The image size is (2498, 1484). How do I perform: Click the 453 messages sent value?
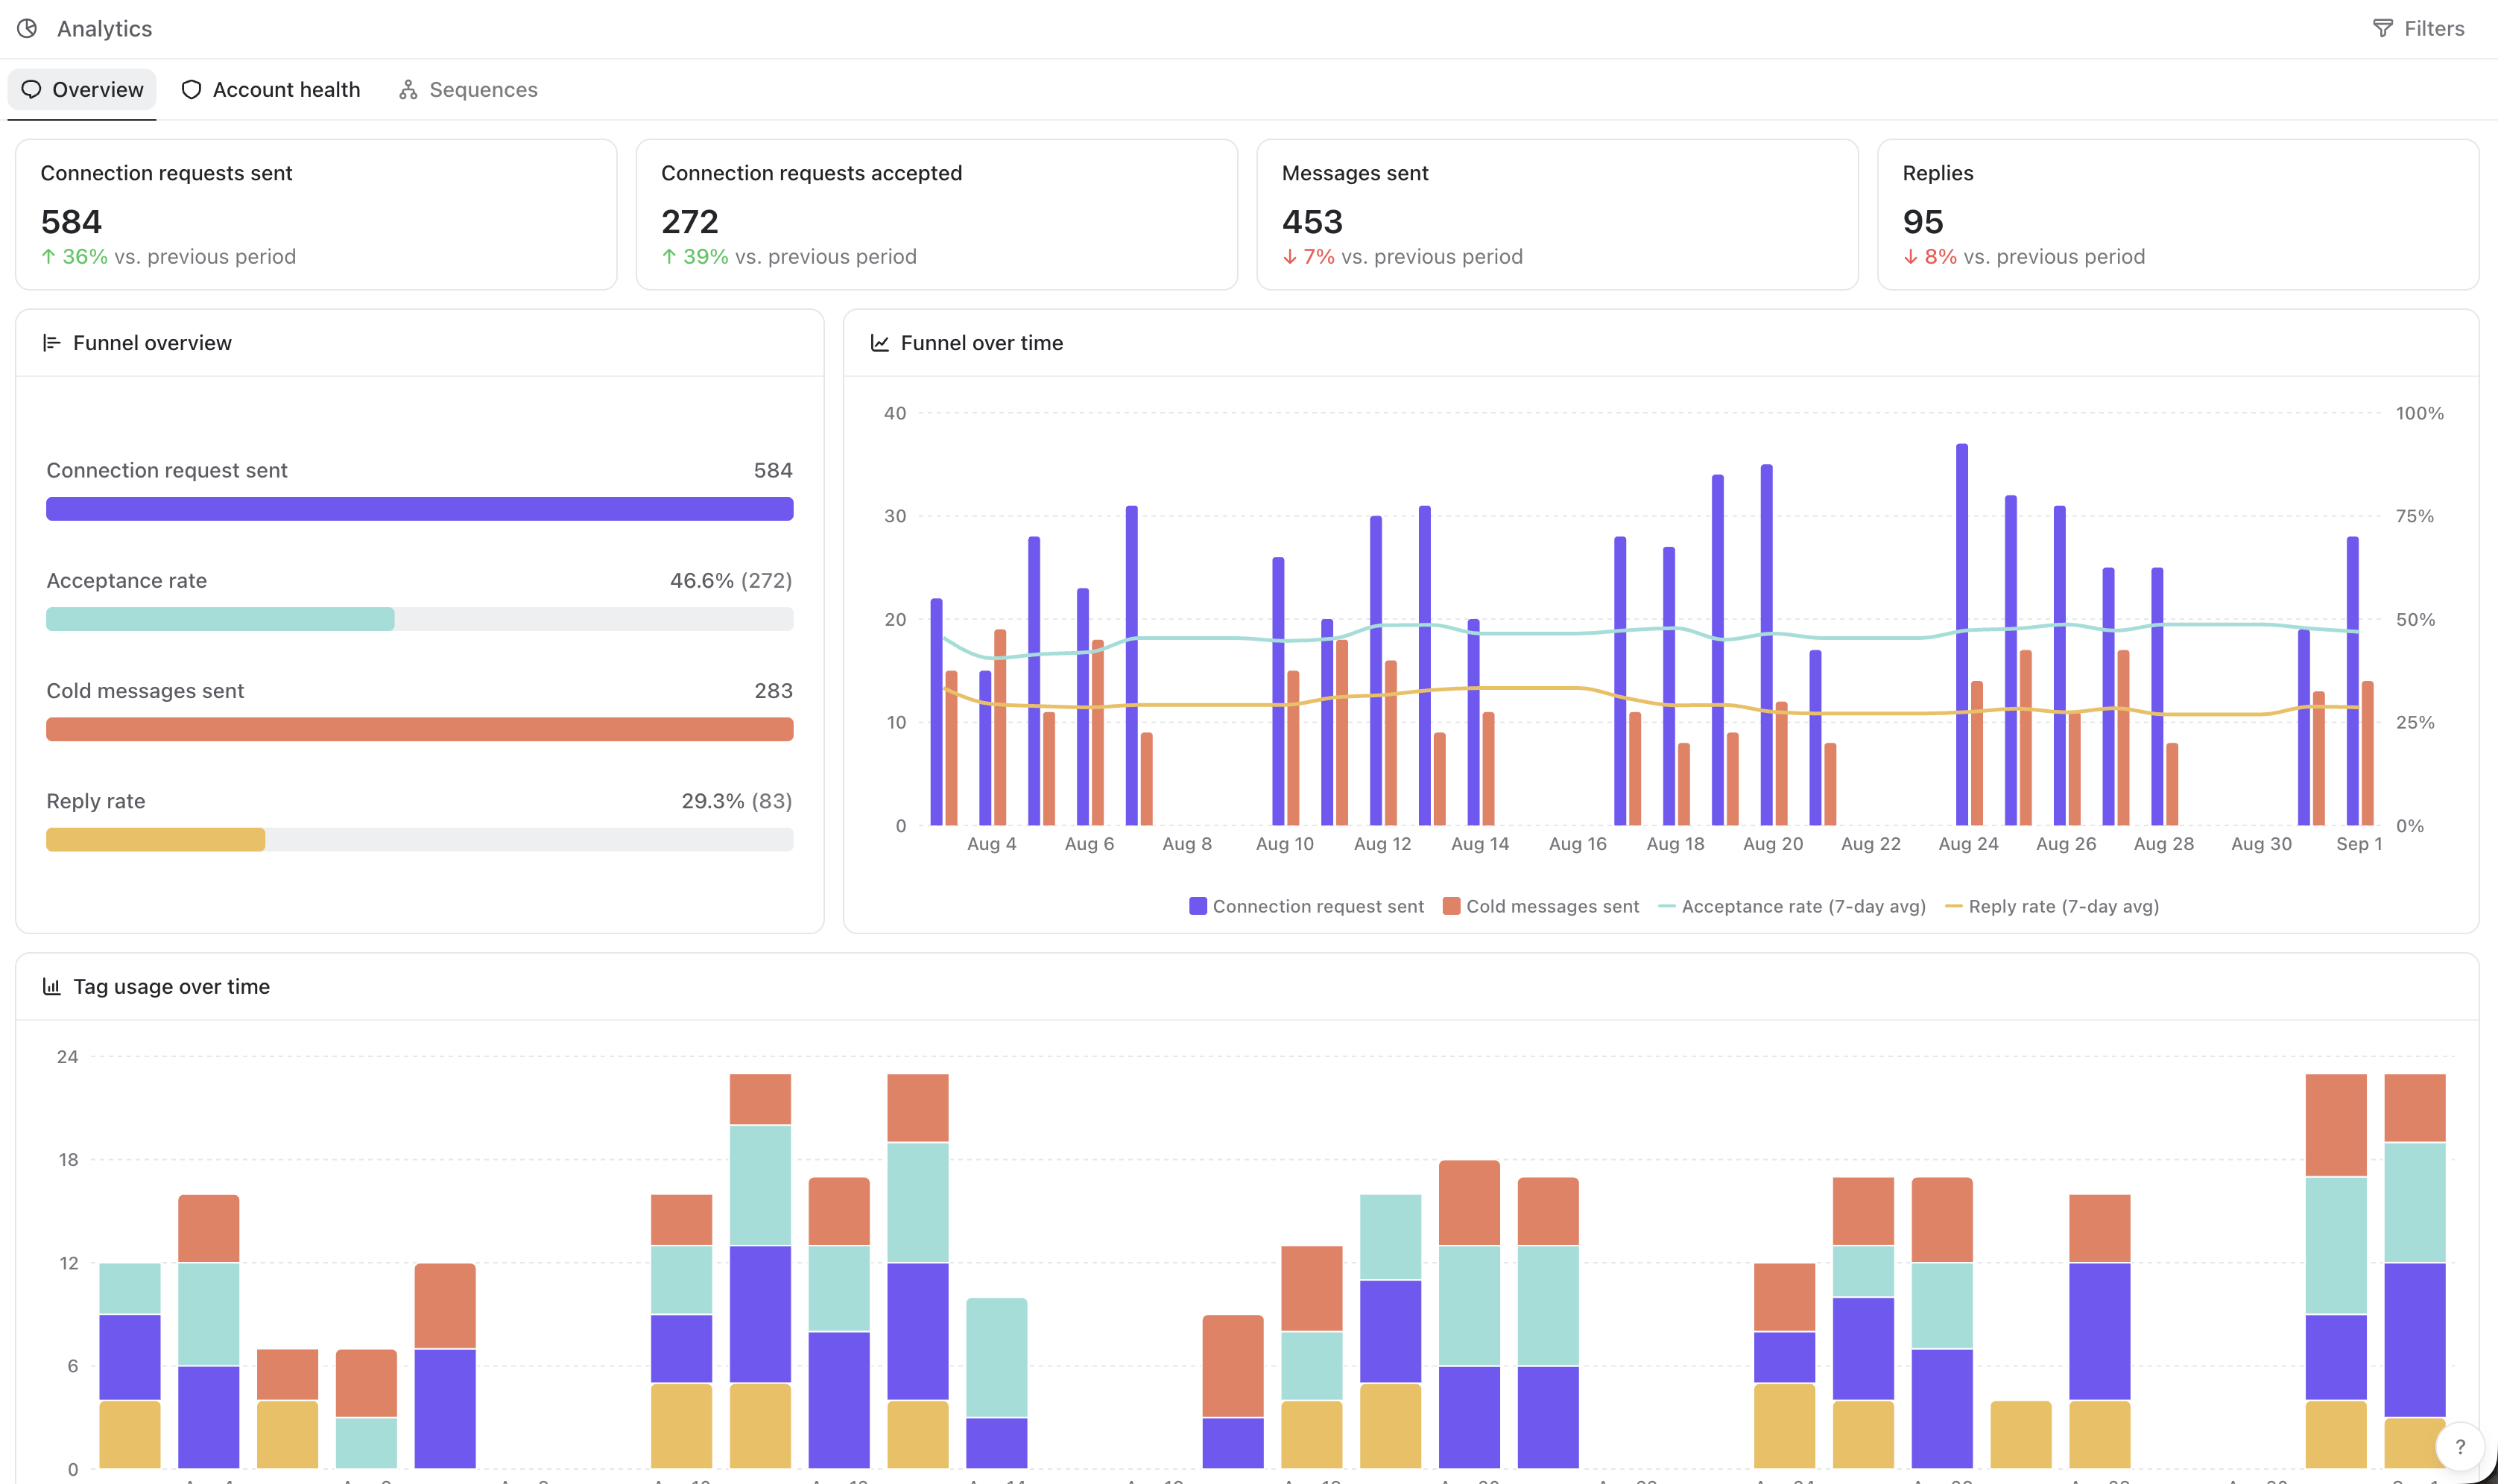[1313, 221]
